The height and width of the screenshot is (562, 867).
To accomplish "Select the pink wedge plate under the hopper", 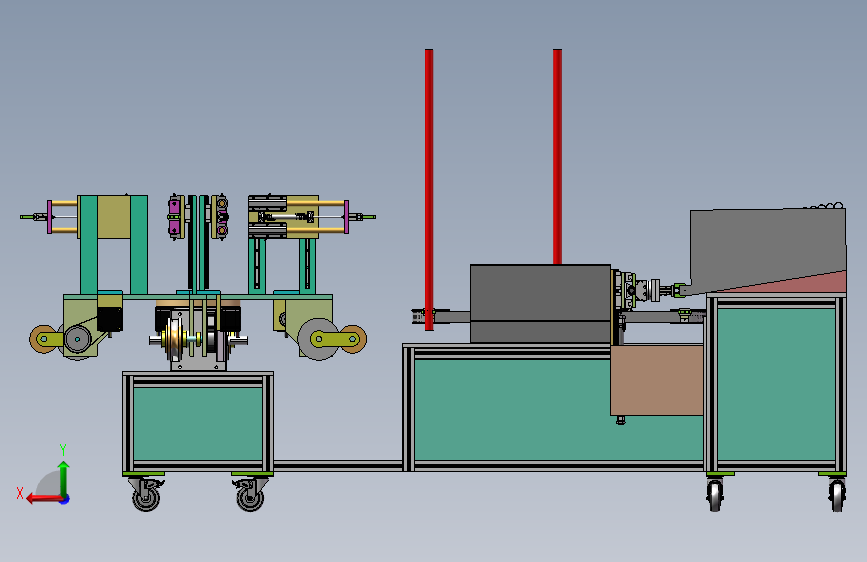I will (796, 282).
